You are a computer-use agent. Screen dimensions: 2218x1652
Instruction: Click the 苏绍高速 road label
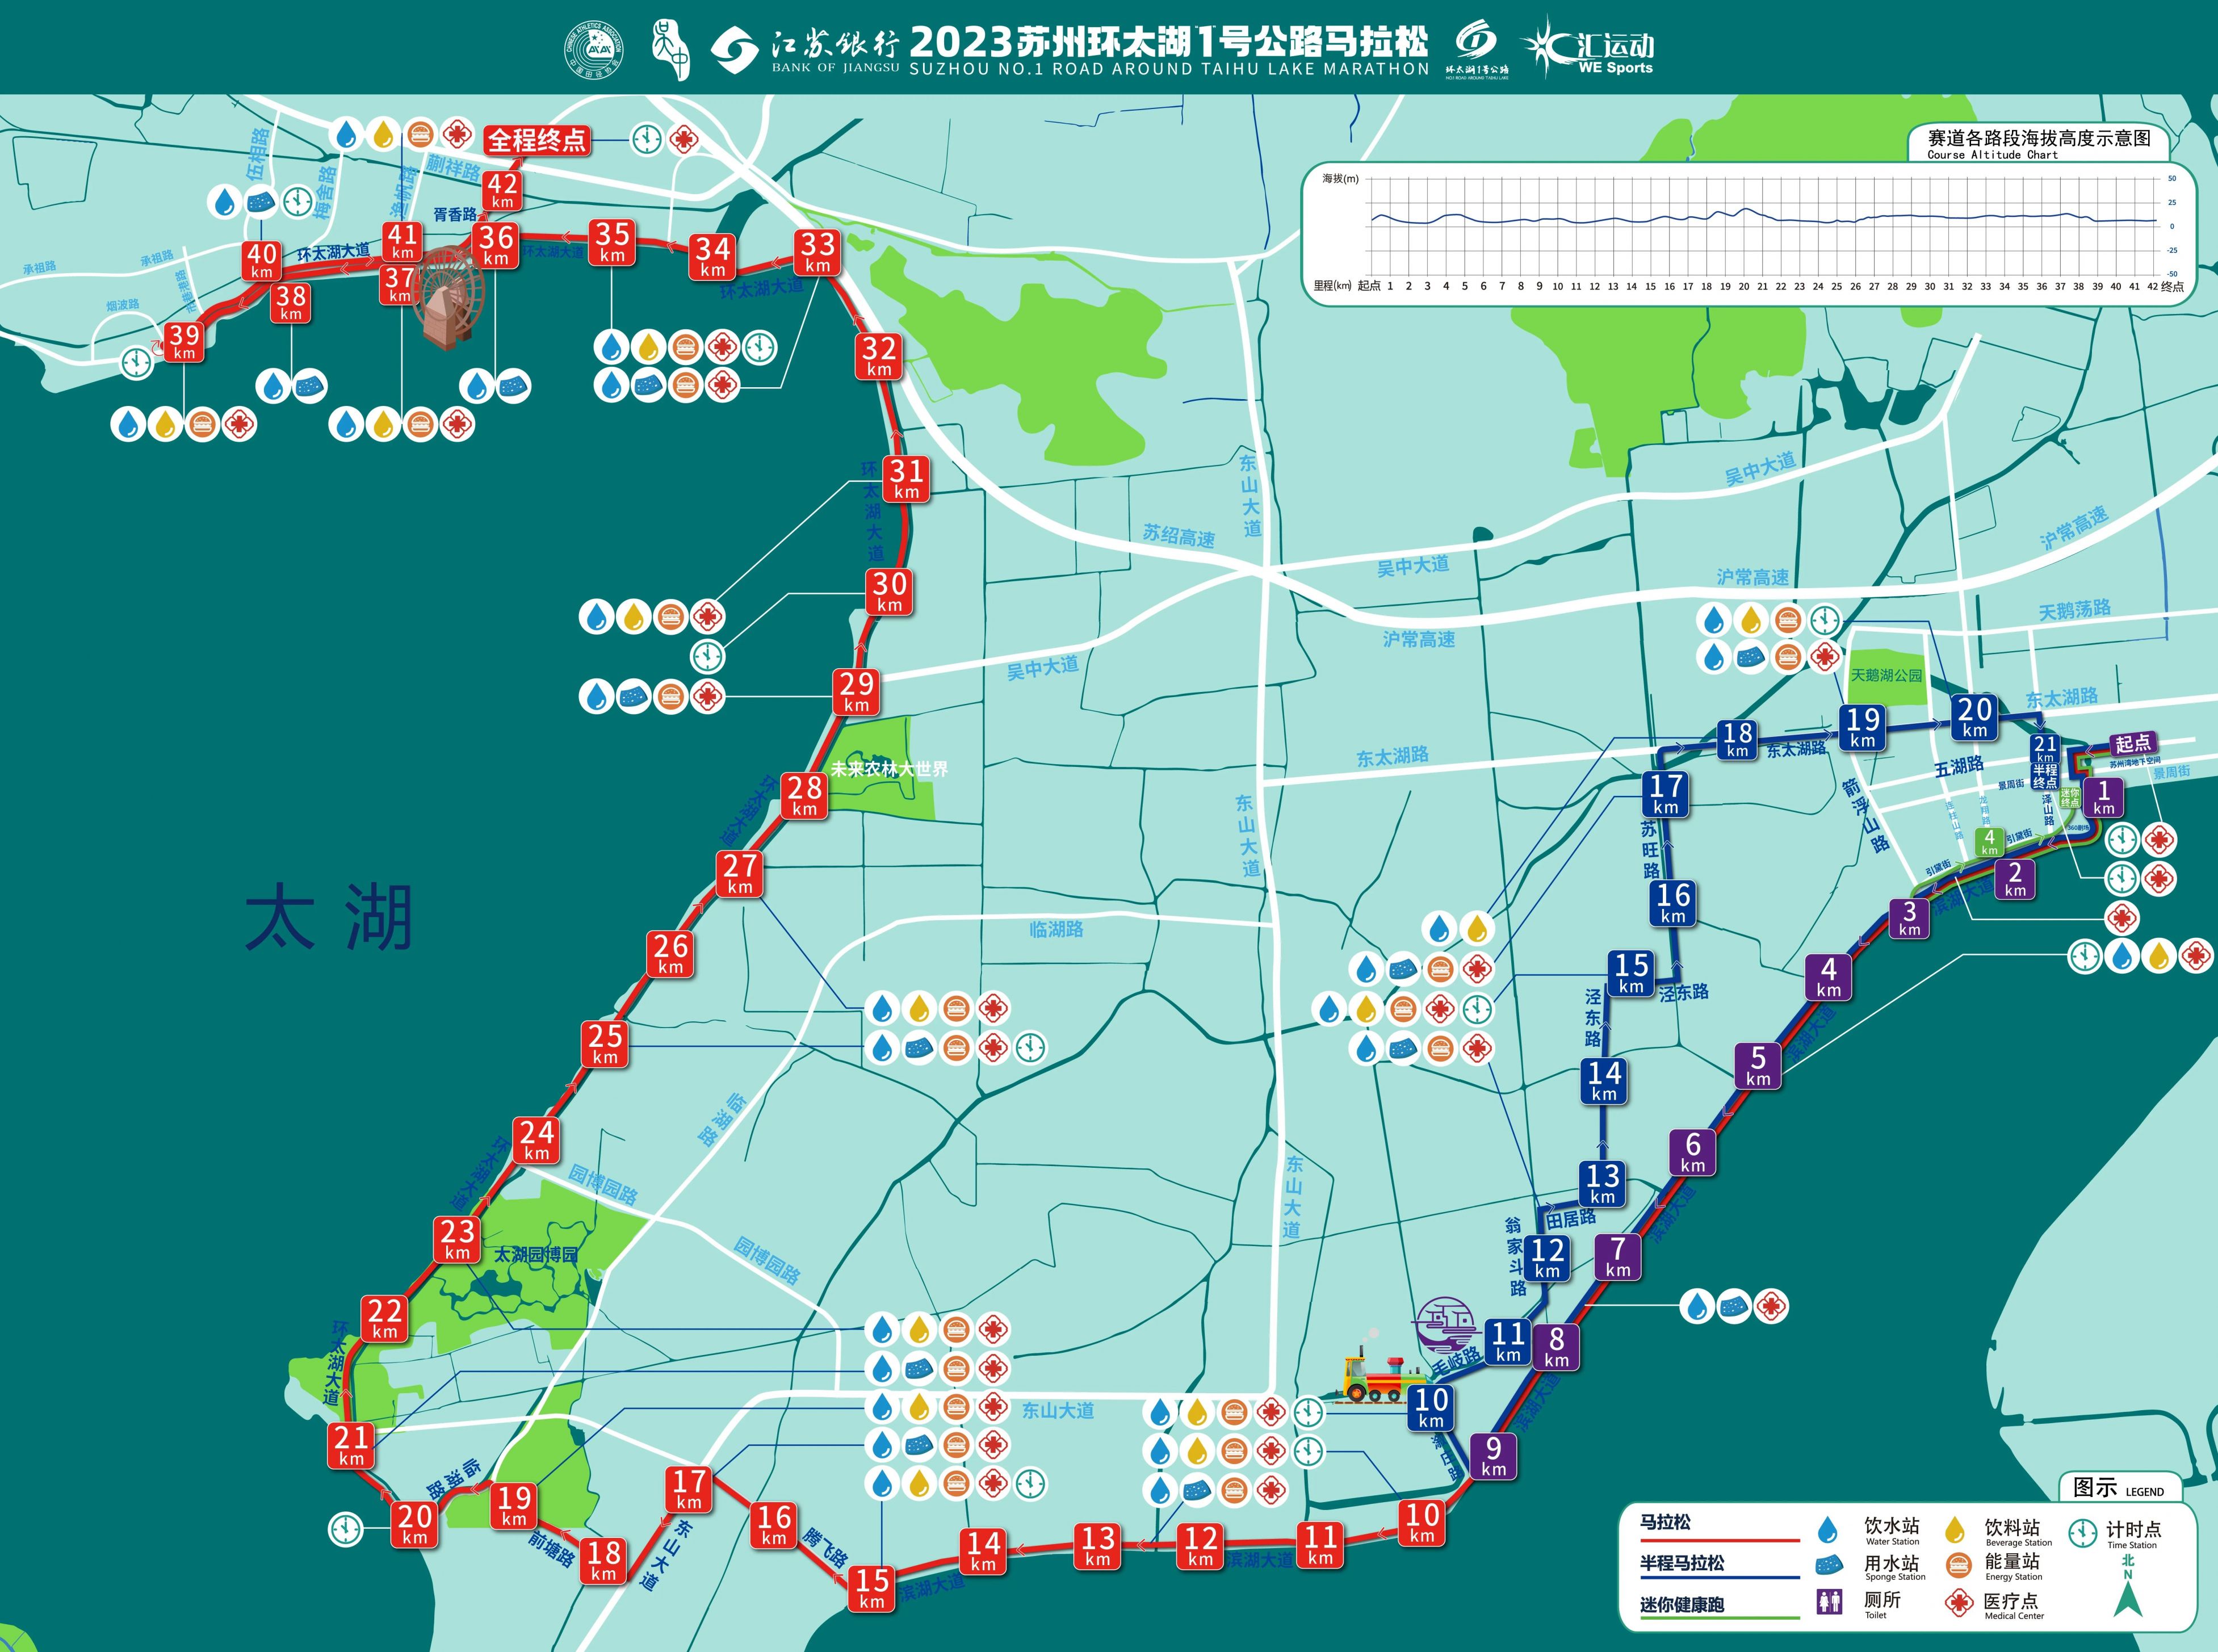(1179, 536)
